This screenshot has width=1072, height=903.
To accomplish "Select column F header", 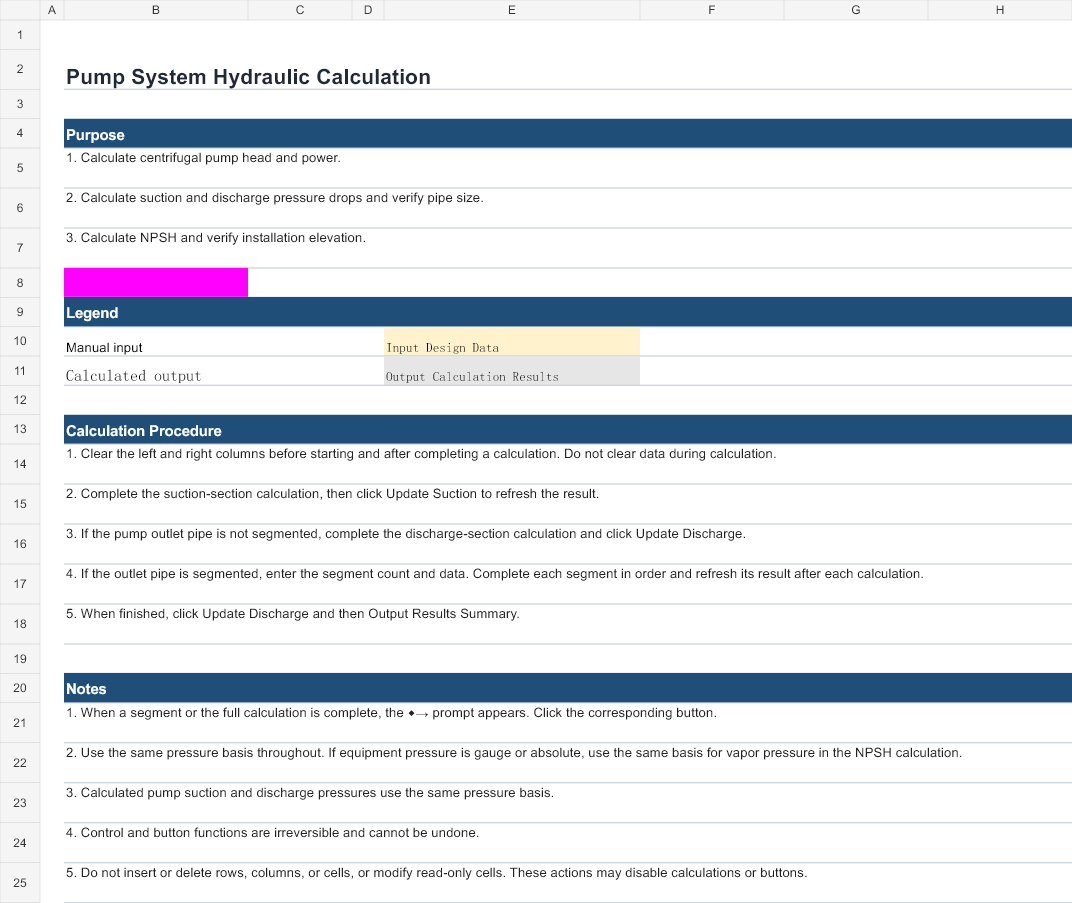I will (x=712, y=10).
